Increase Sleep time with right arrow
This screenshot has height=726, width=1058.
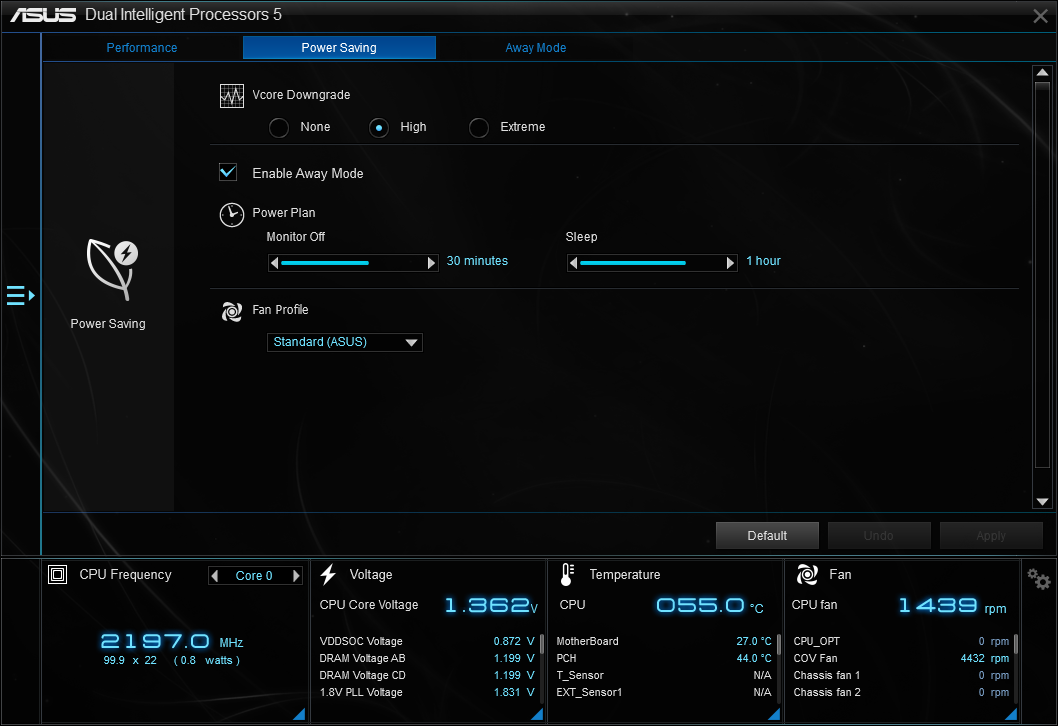coord(730,262)
